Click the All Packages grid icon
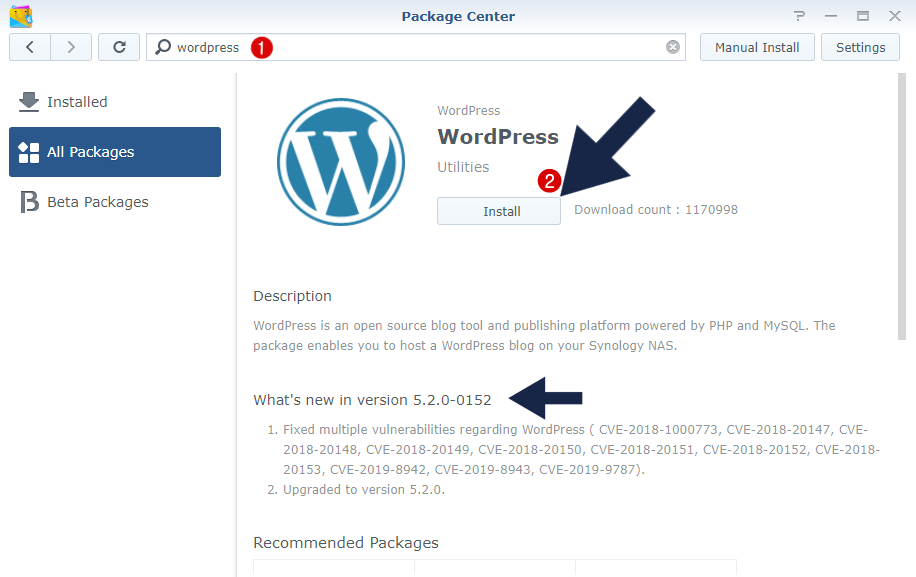 [x=29, y=152]
